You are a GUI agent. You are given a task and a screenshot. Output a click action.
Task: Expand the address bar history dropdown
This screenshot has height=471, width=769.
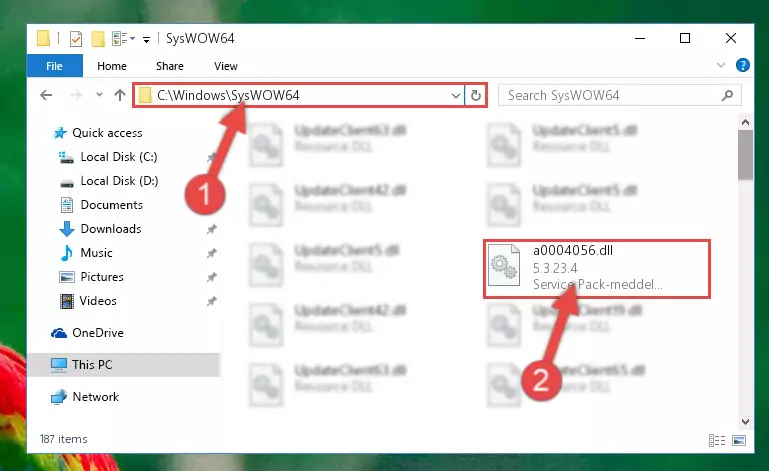[456, 95]
